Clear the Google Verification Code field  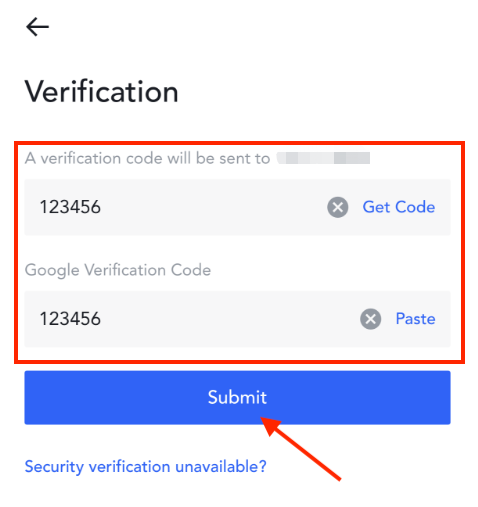click(x=370, y=319)
